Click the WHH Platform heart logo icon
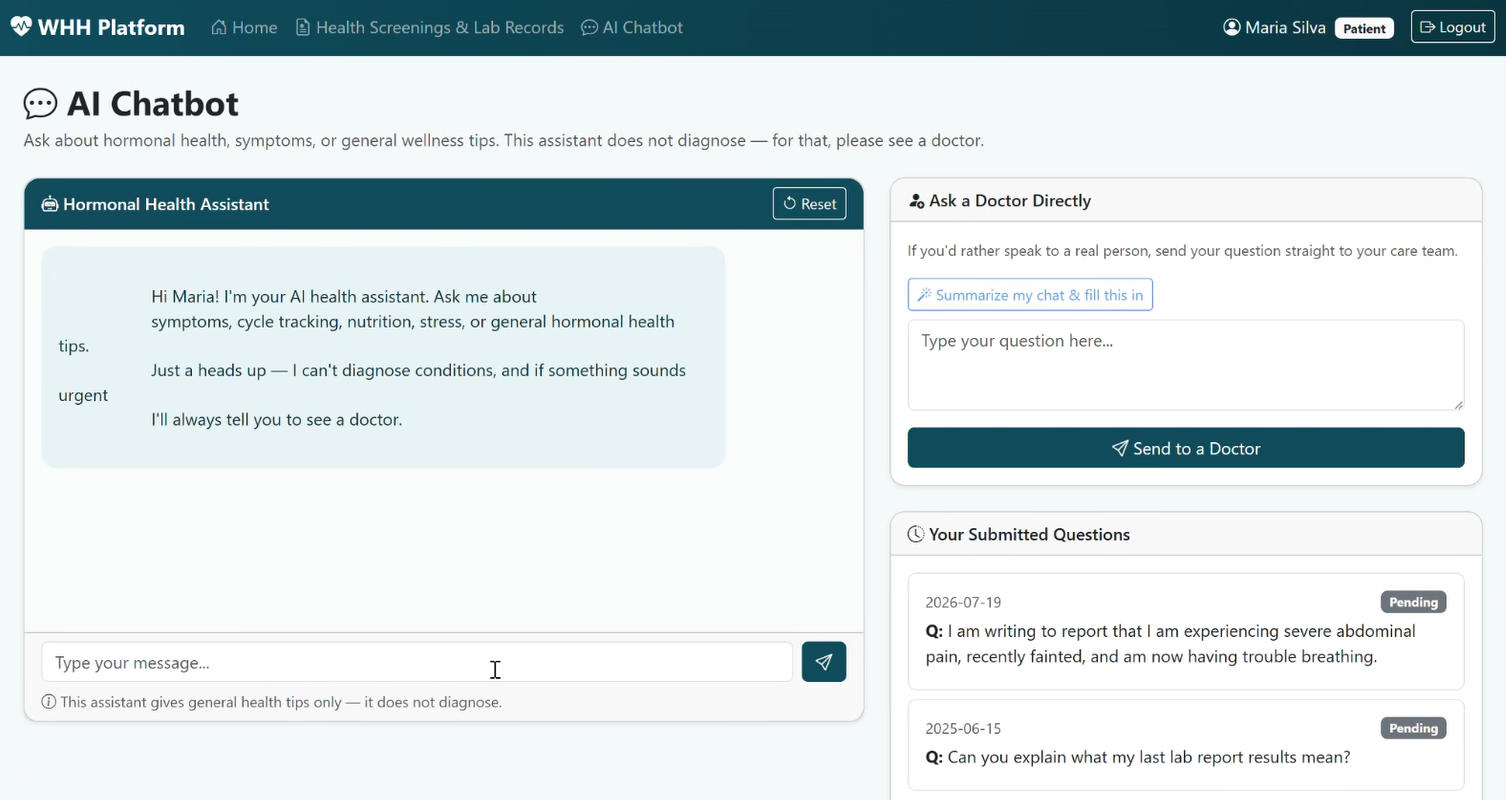Screen dimensions: 1506x800 coord(21,27)
